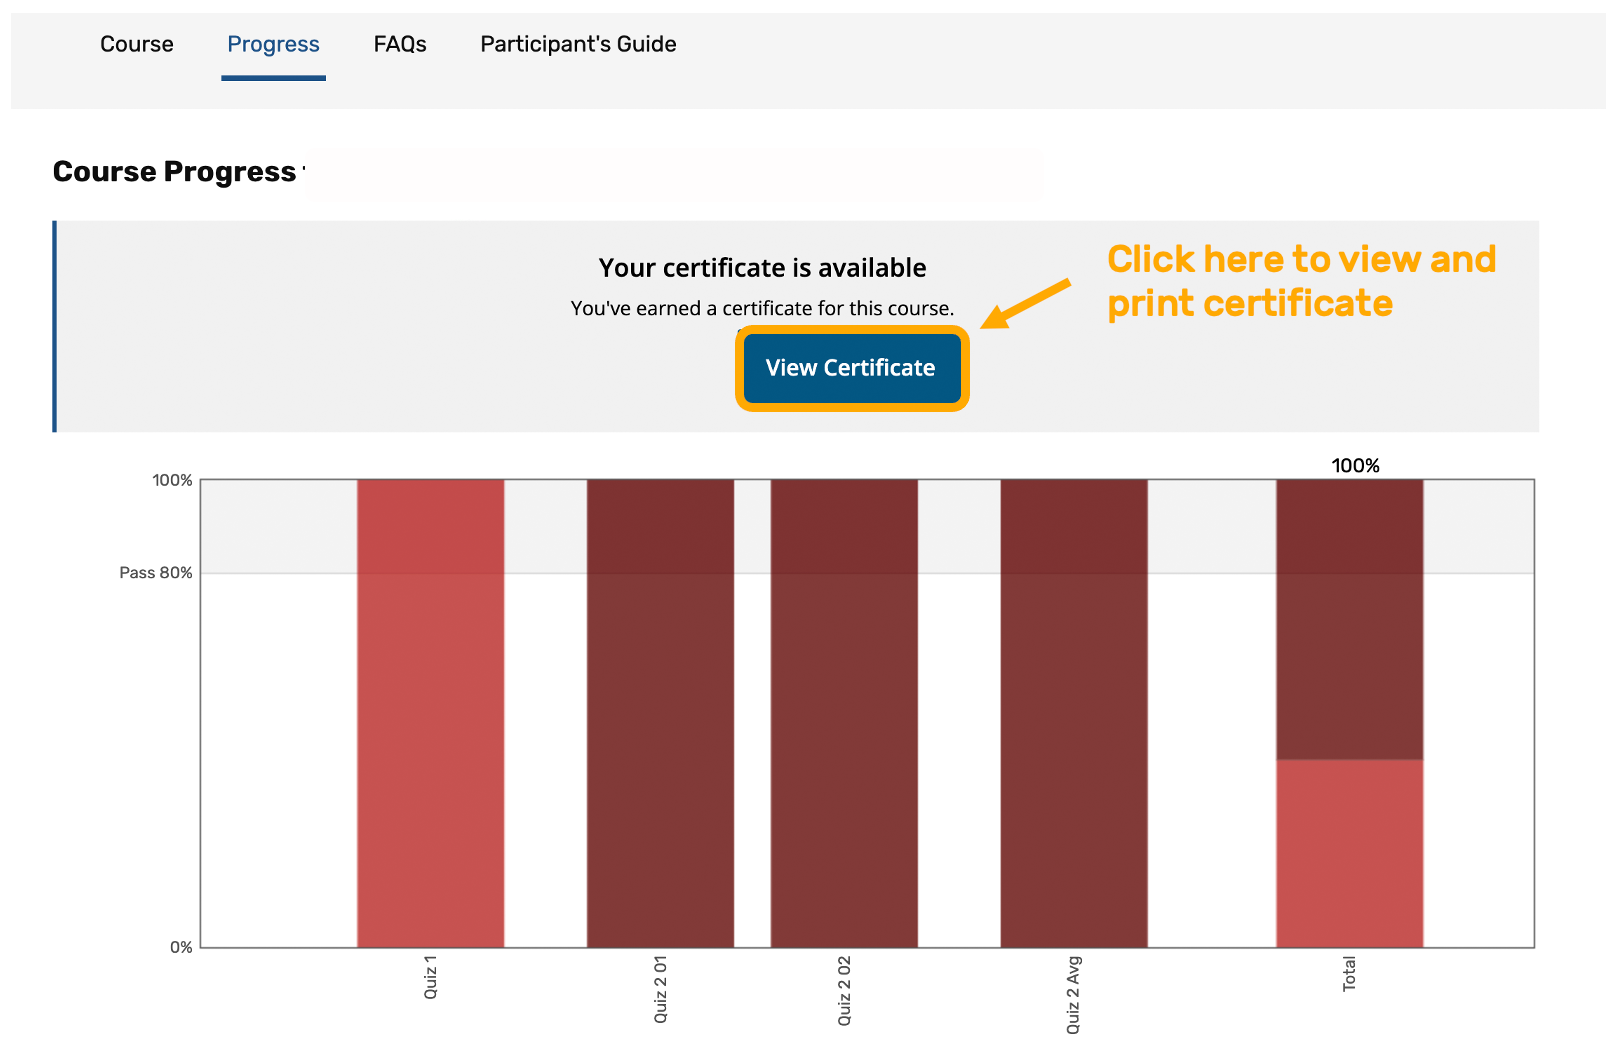Viewport: 1608px width, 1052px height.
Task: Click the Quiz 2 Avg axis label
Action: tap(1073, 994)
